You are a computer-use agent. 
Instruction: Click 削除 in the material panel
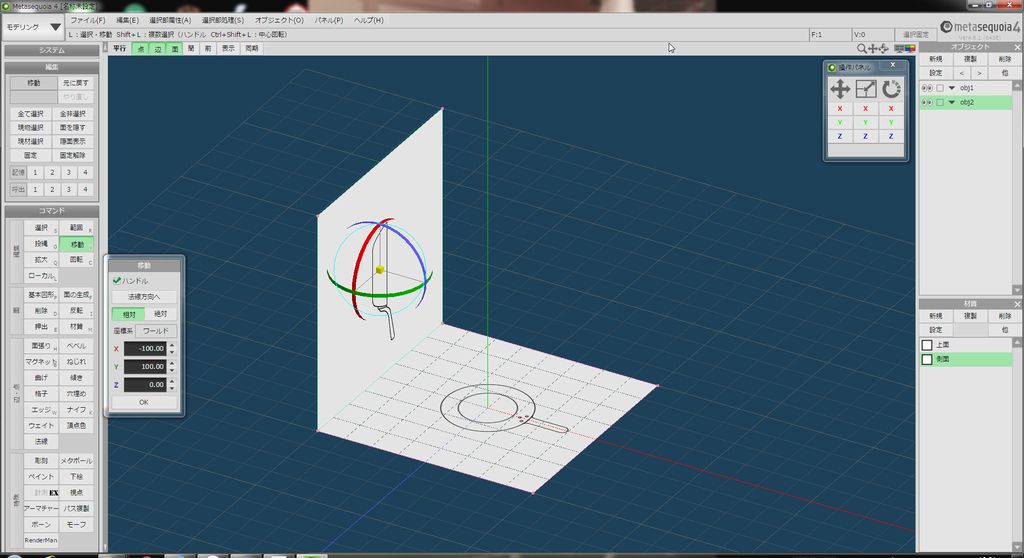pos(1004,316)
